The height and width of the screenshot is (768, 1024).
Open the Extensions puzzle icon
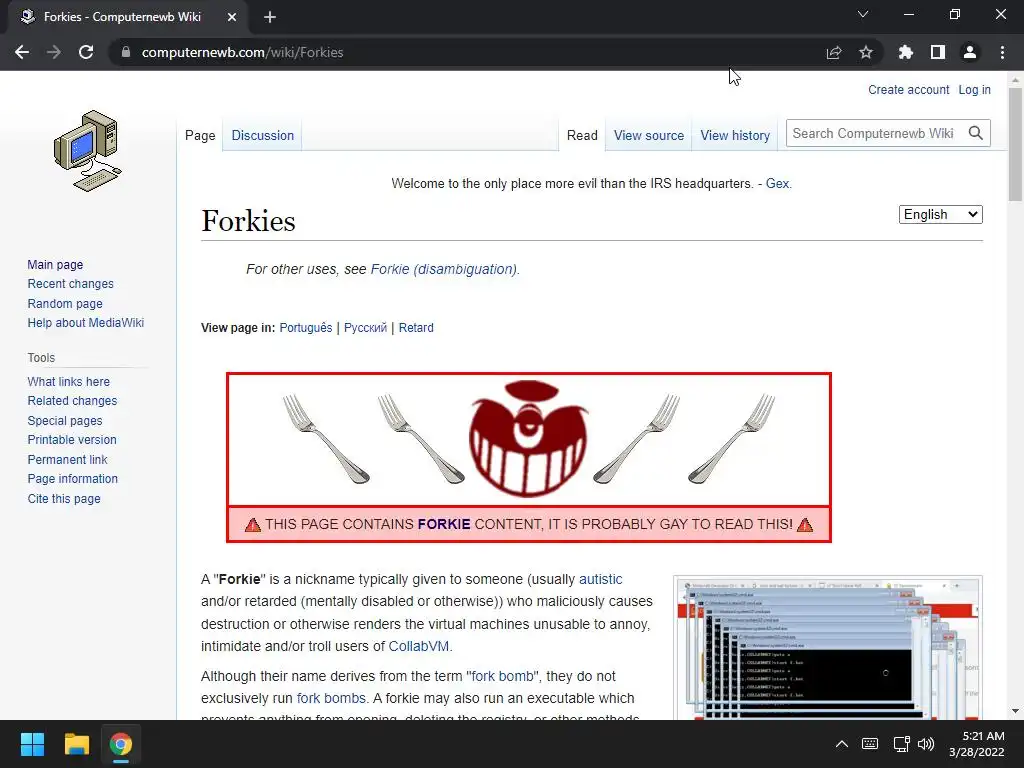coord(906,52)
